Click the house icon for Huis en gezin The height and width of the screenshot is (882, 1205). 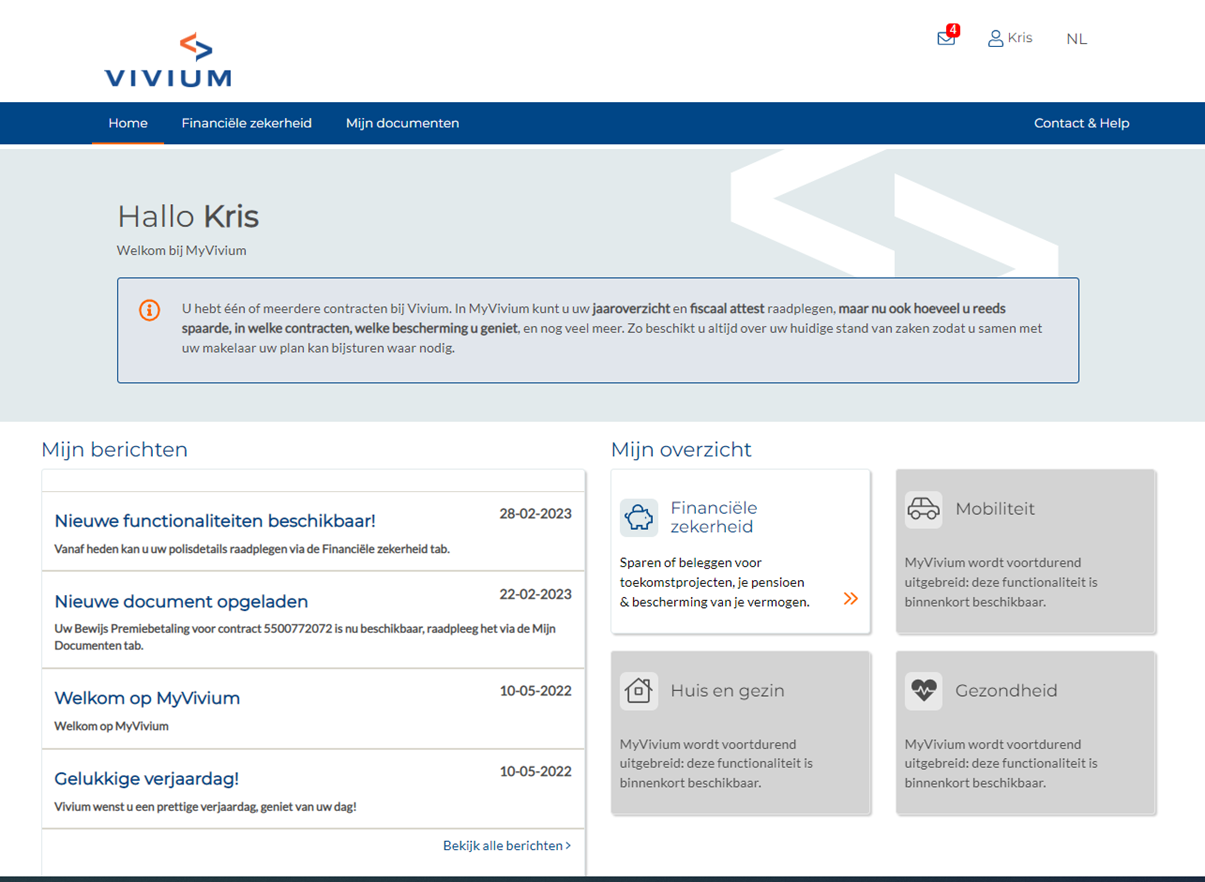tap(639, 691)
